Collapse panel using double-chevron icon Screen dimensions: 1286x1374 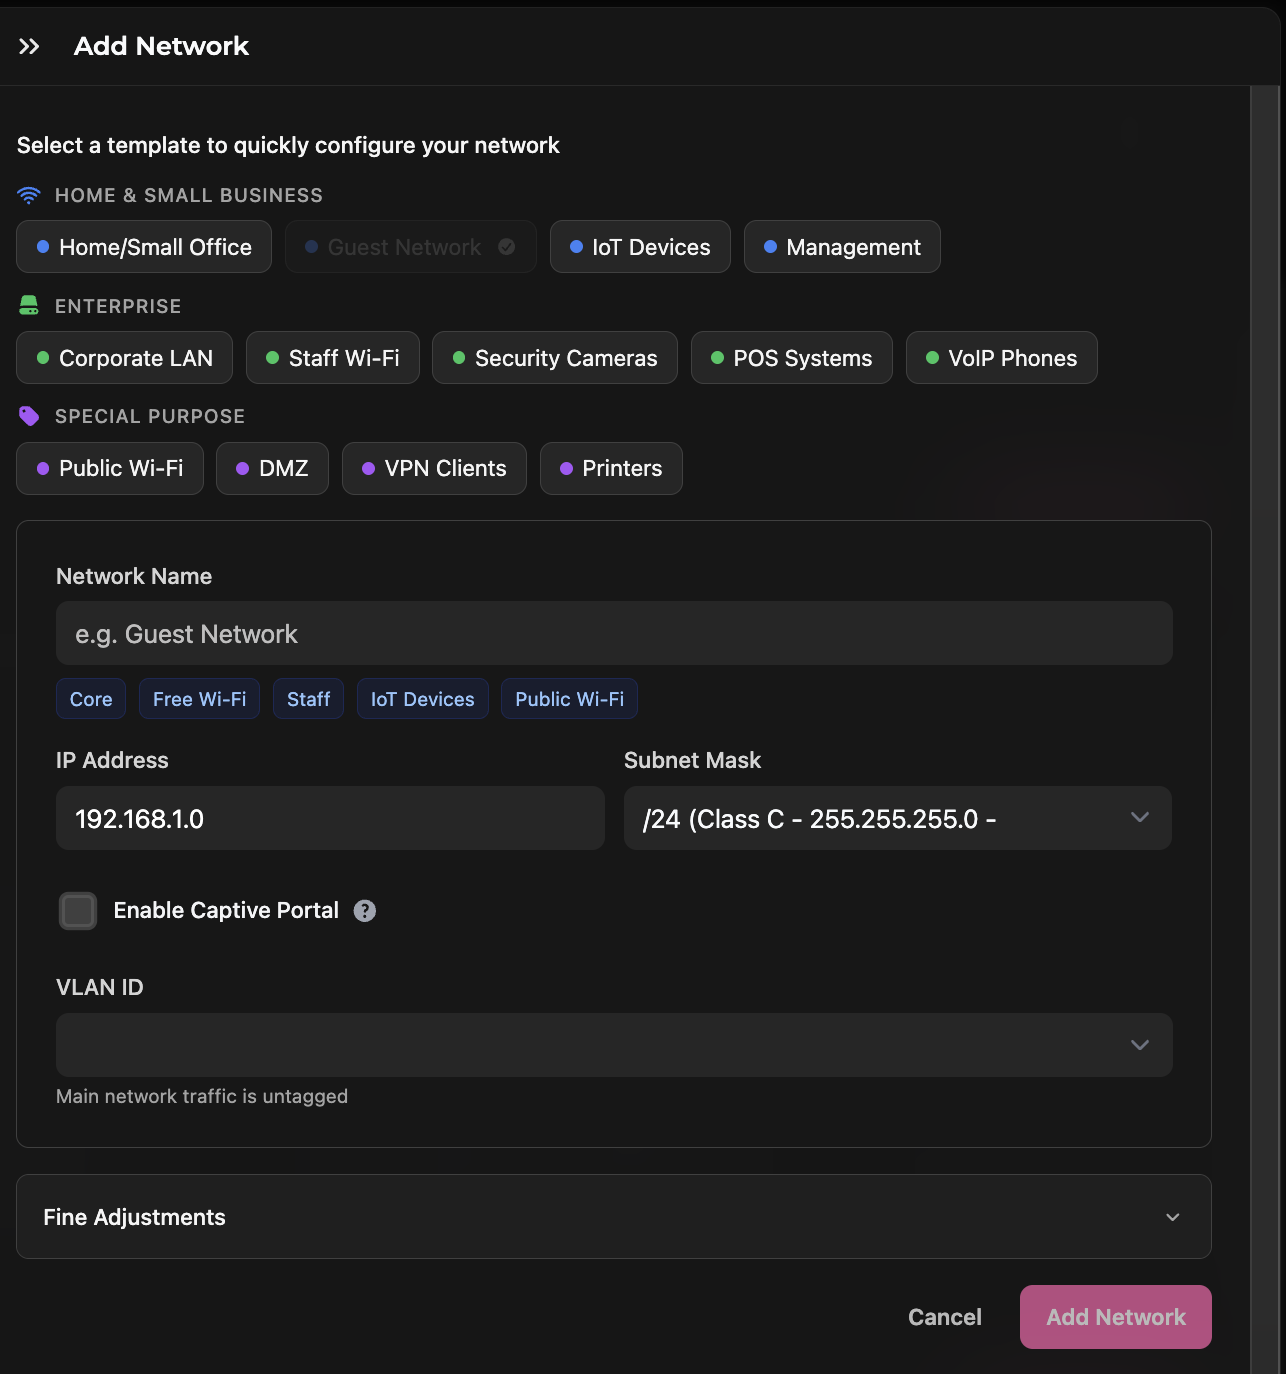(x=29, y=46)
